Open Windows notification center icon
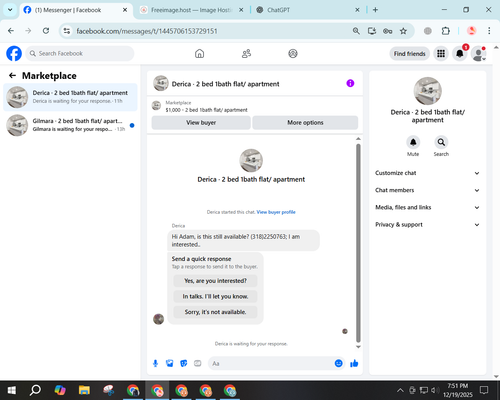The height and width of the screenshot is (400, 500). point(484,390)
